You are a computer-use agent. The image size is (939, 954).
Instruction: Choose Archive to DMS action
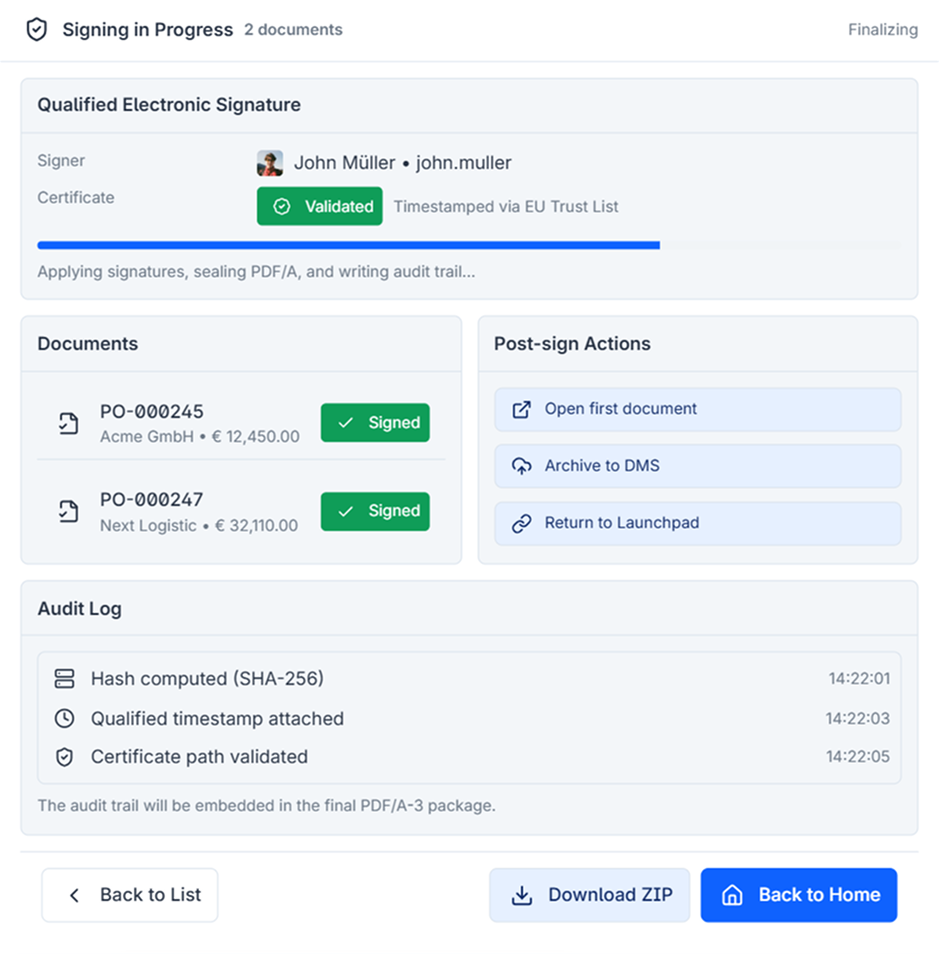[697, 466]
